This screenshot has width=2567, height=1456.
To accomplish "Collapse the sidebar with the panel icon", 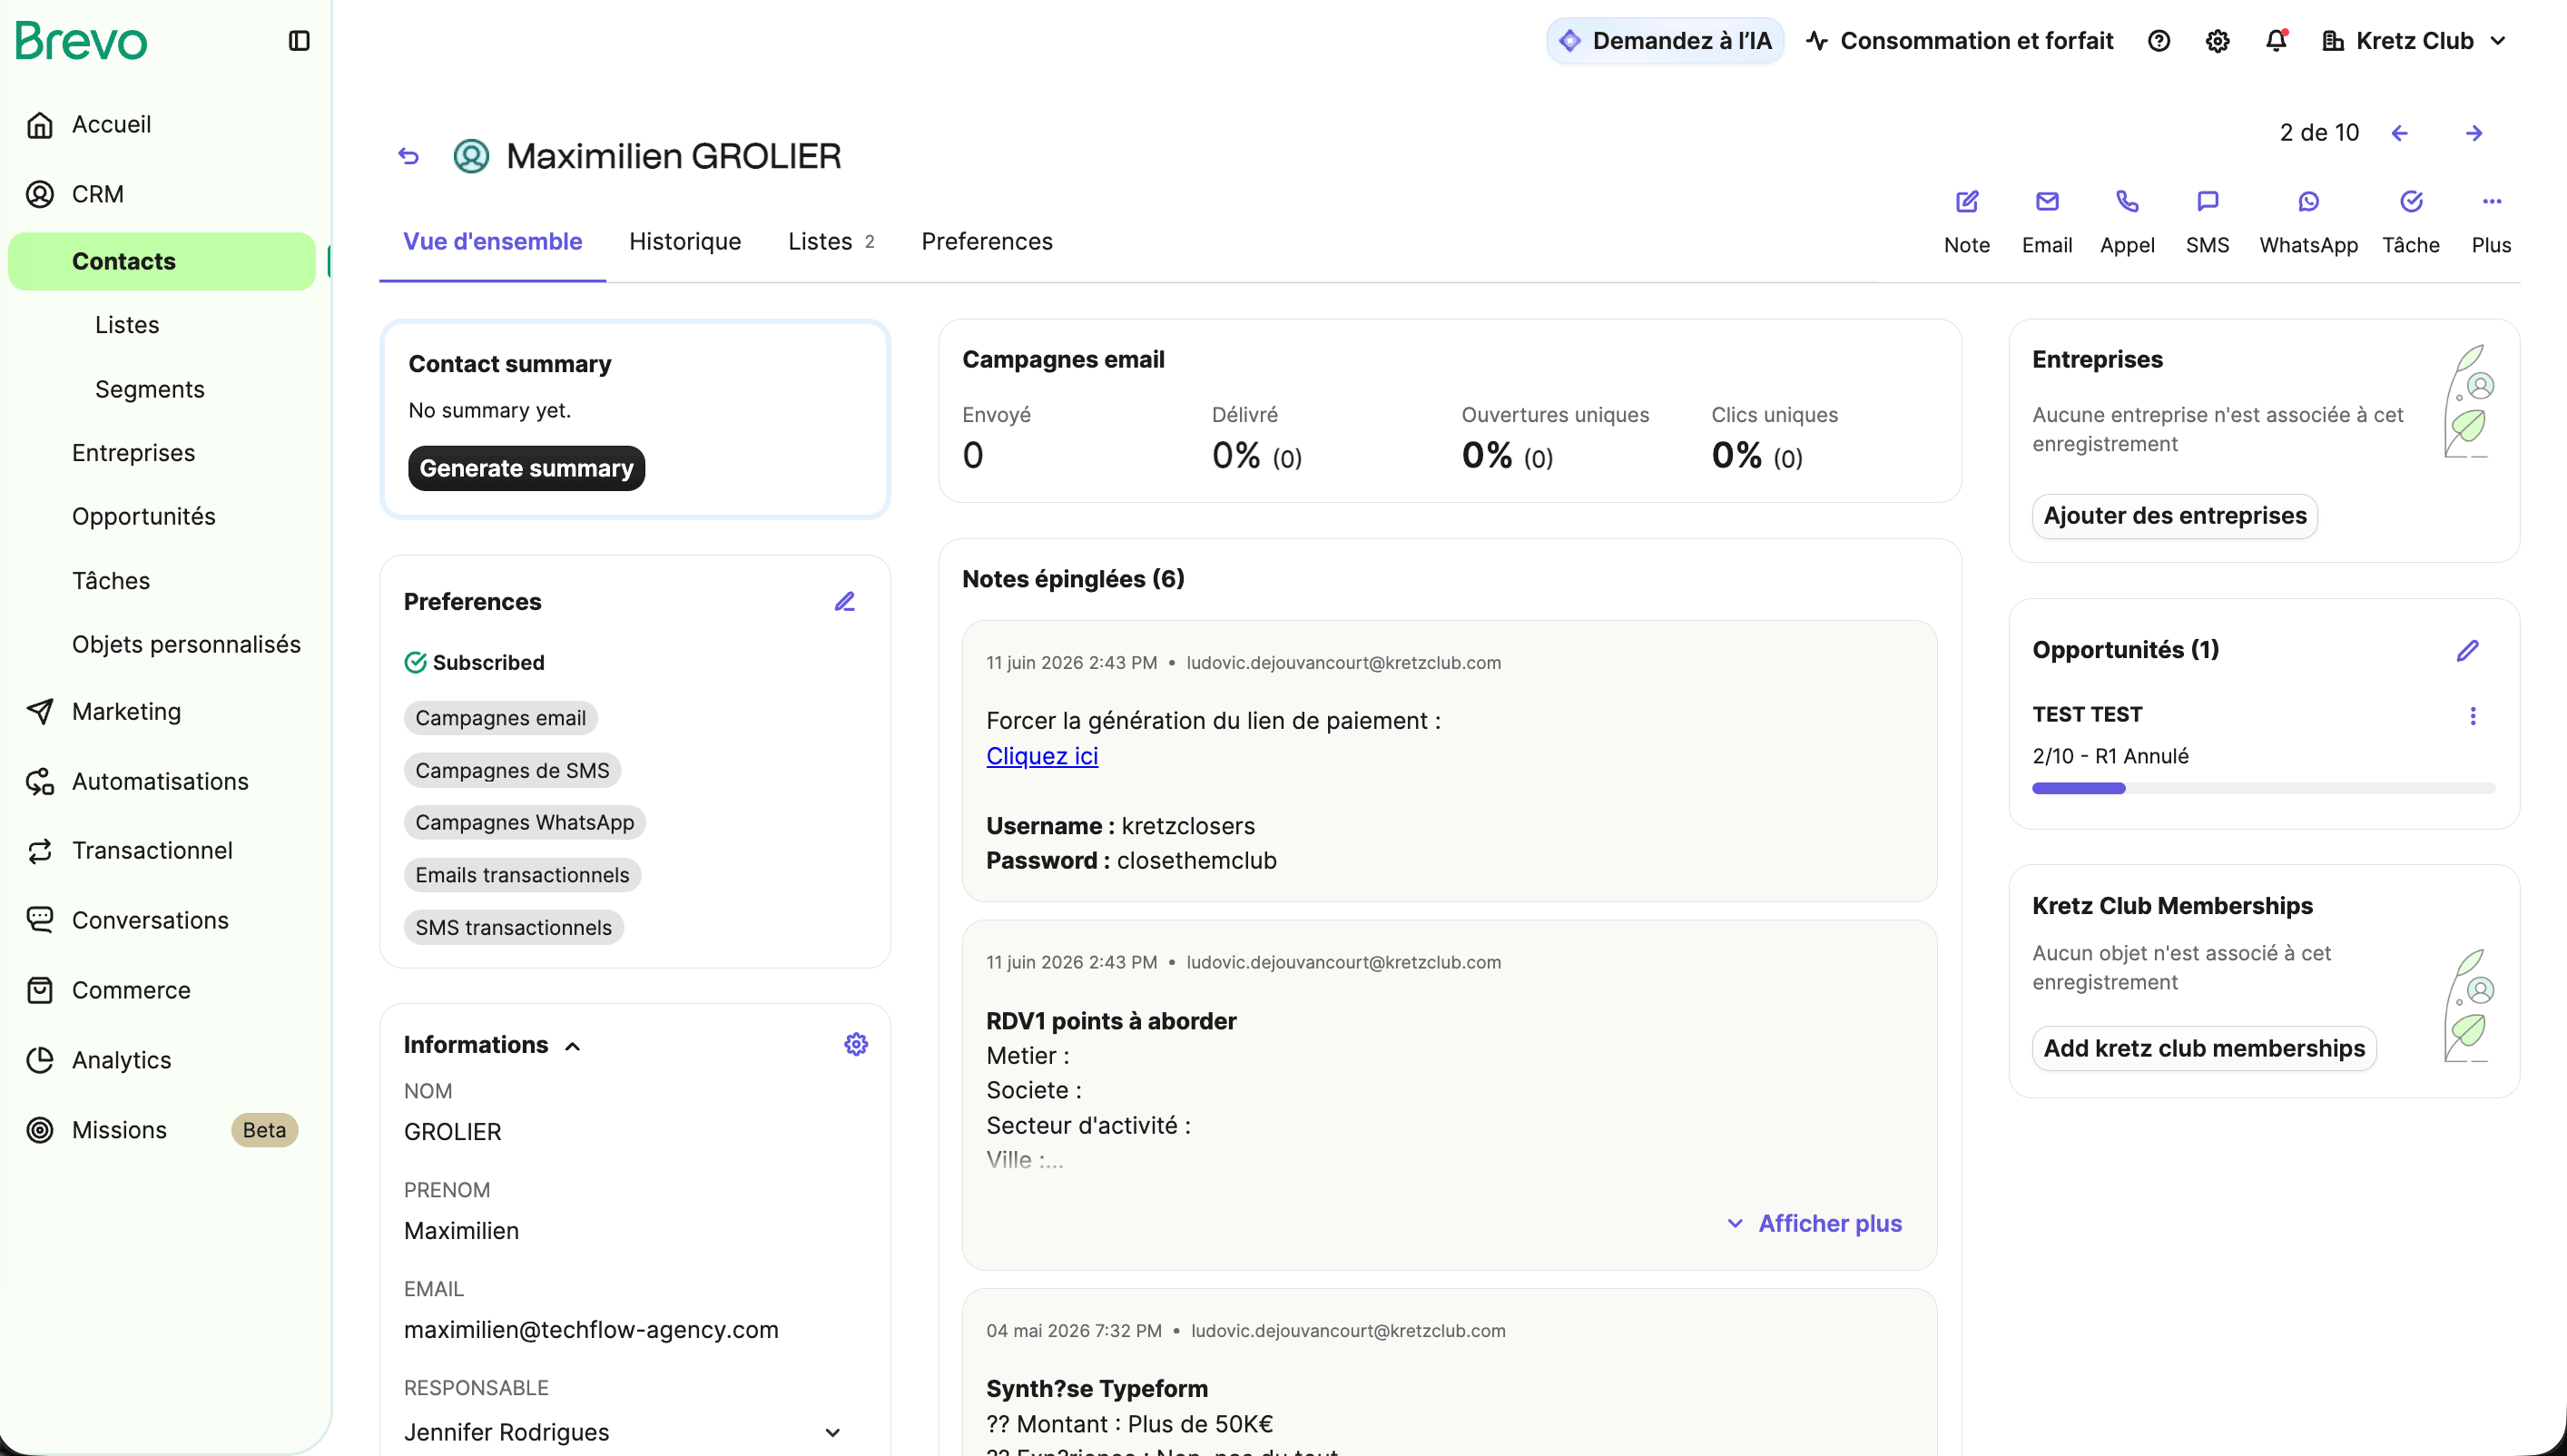I will click(x=299, y=41).
